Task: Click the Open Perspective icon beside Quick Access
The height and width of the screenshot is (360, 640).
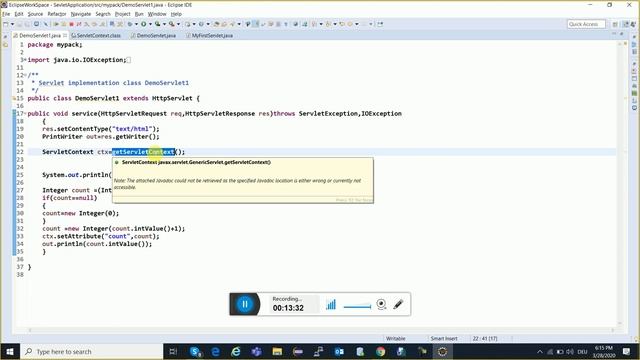Action: pos(615,24)
